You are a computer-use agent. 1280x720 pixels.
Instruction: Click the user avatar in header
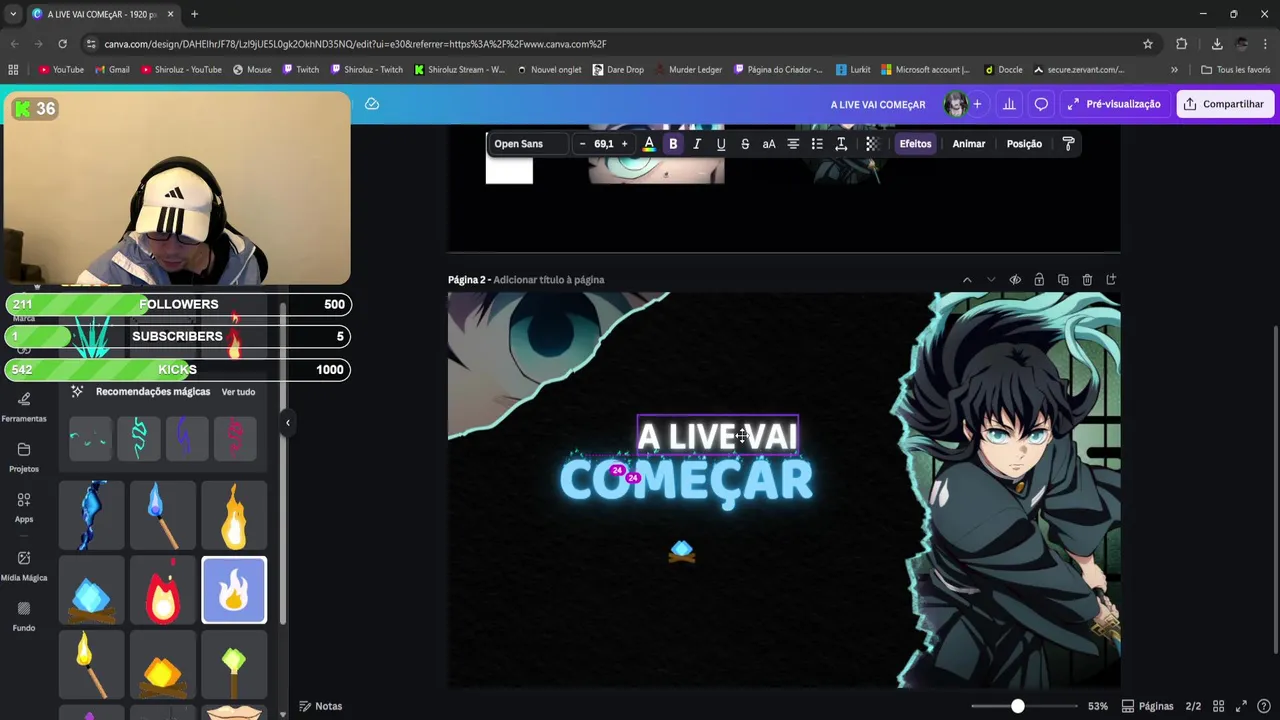(x=955, y=104)
